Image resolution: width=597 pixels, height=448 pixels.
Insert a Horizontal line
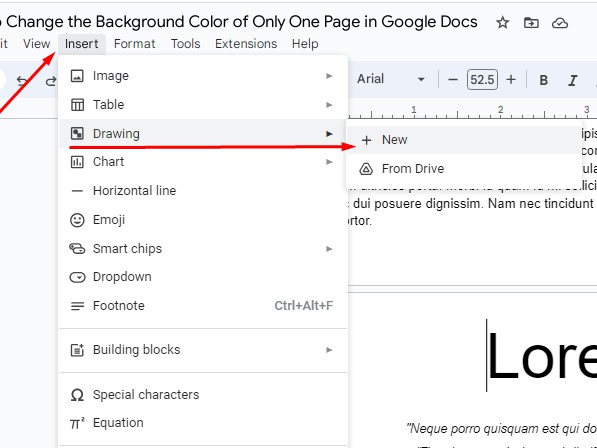click(203, 190)
